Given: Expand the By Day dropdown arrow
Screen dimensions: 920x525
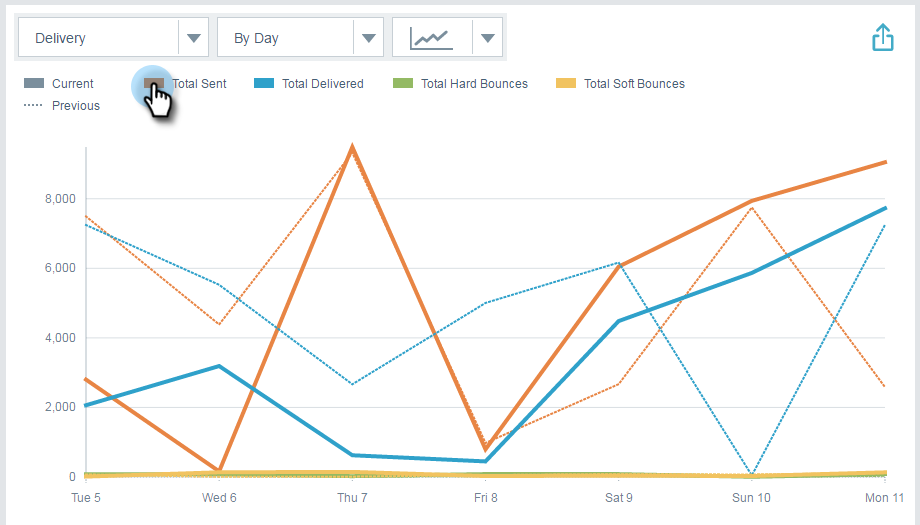Looking at the screenshot, I should tap(368, 38).
